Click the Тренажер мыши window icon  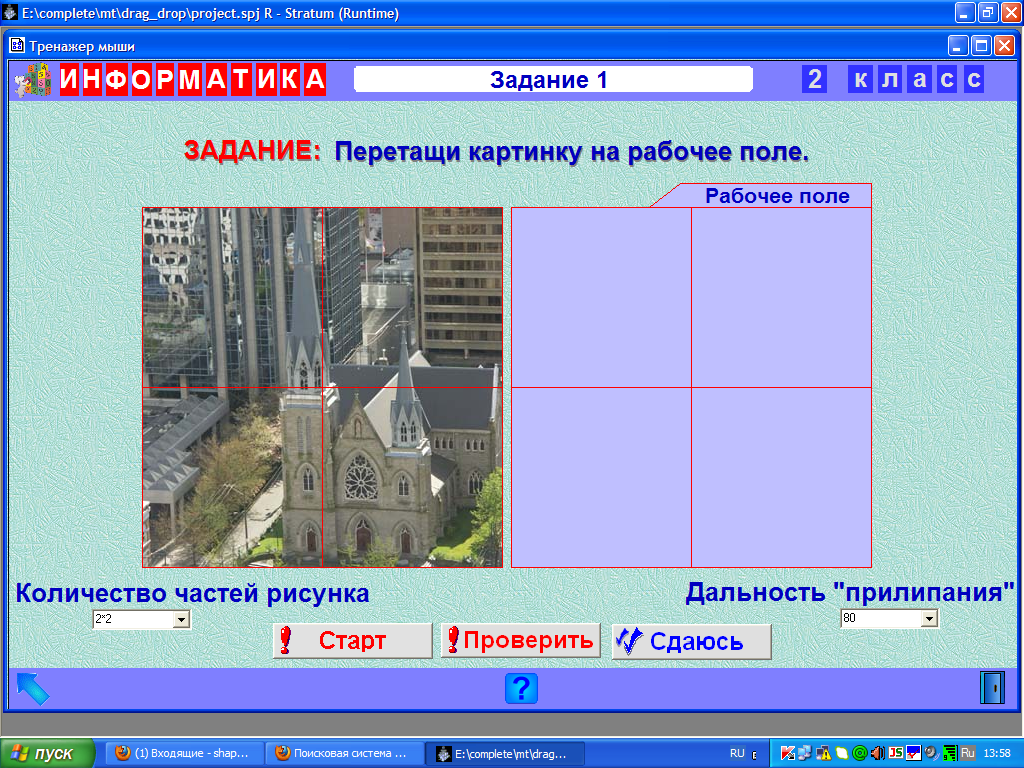[x=17, y=46]
